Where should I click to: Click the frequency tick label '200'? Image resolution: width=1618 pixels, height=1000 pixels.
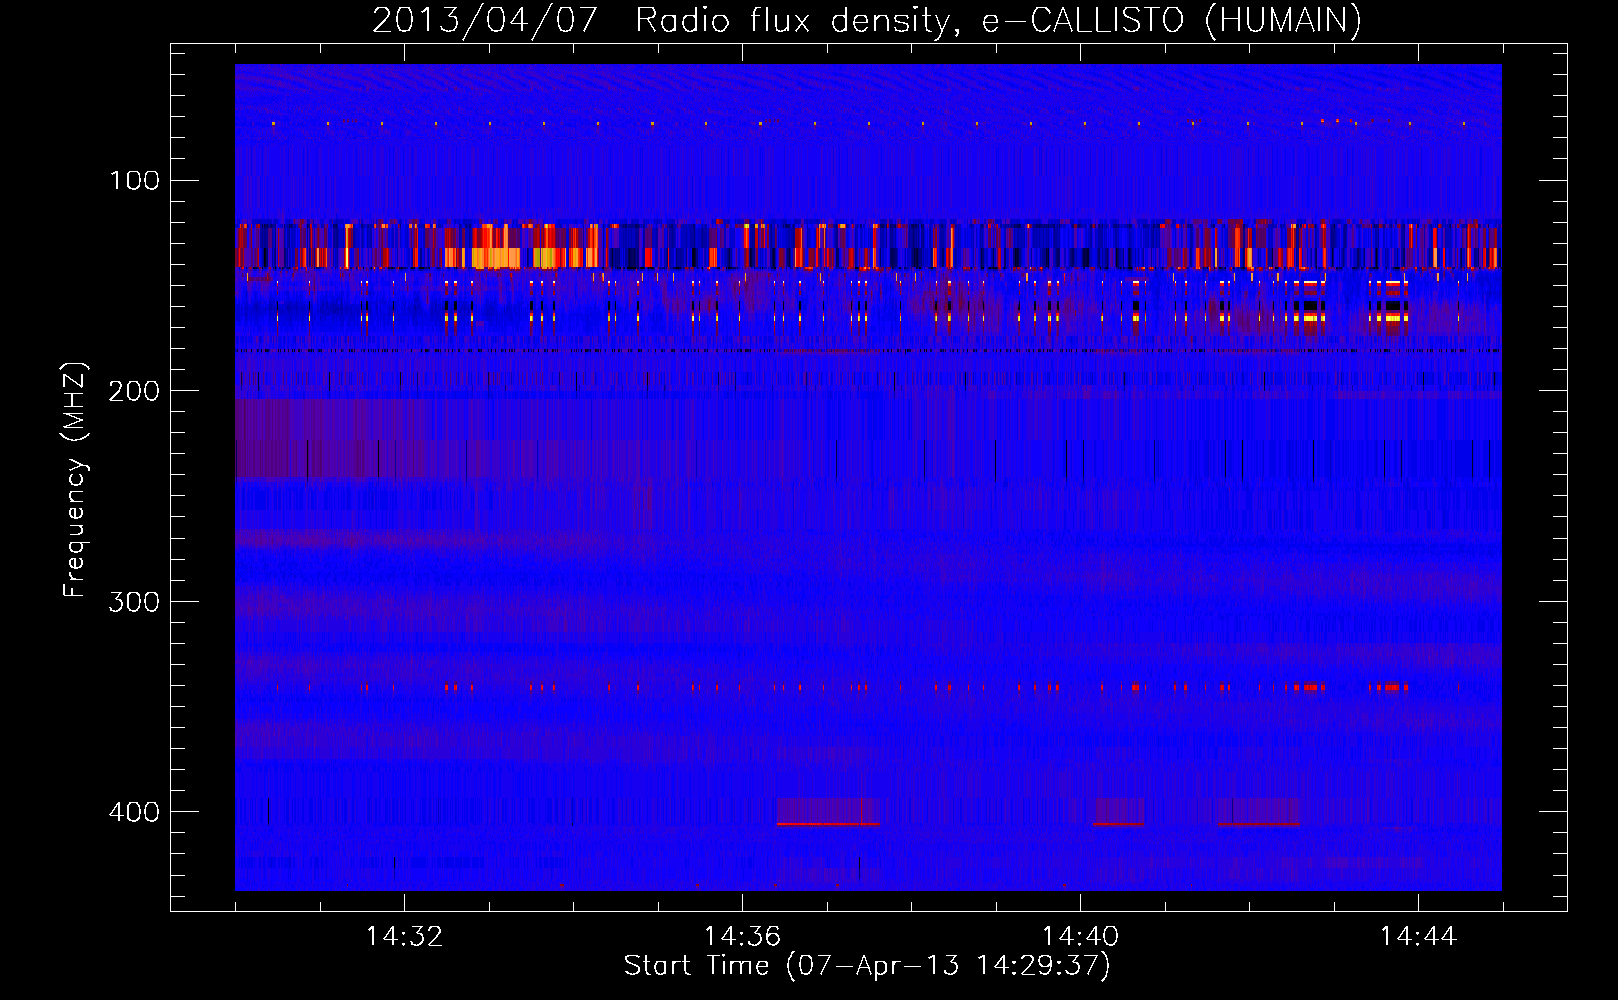[134, 391]
